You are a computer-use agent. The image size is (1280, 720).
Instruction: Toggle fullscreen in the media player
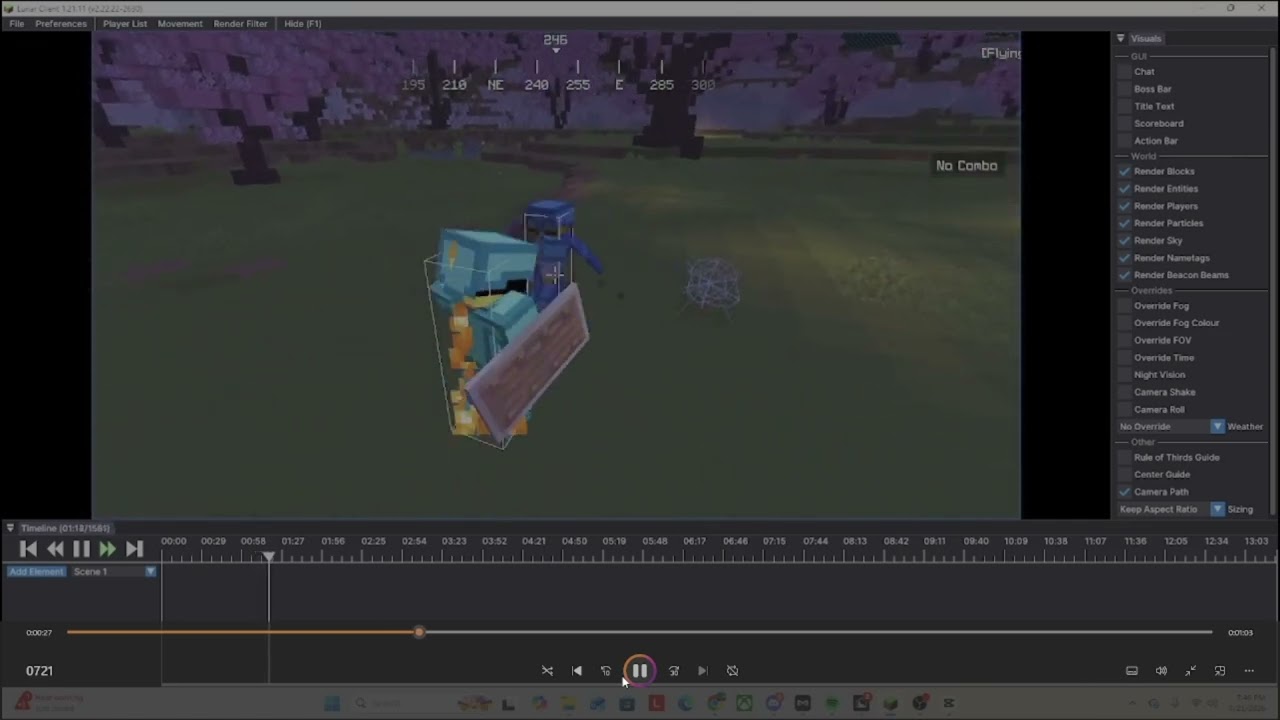tap(1191, 671)
